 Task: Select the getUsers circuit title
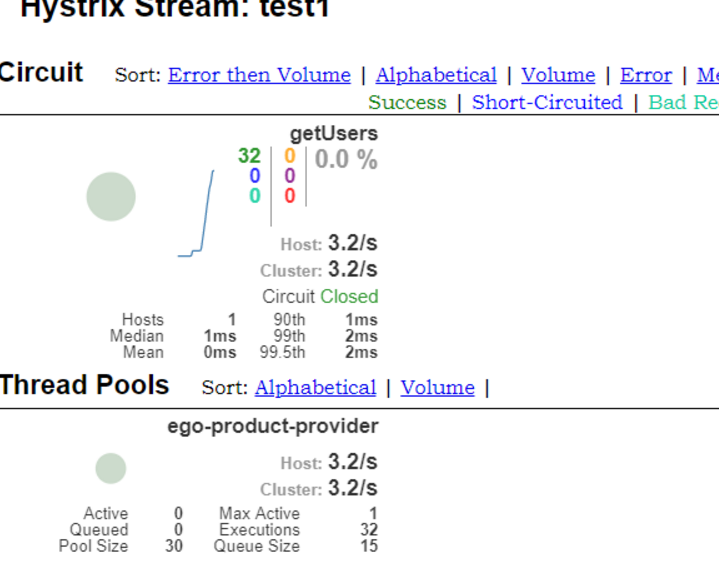[x=334, y=133]
